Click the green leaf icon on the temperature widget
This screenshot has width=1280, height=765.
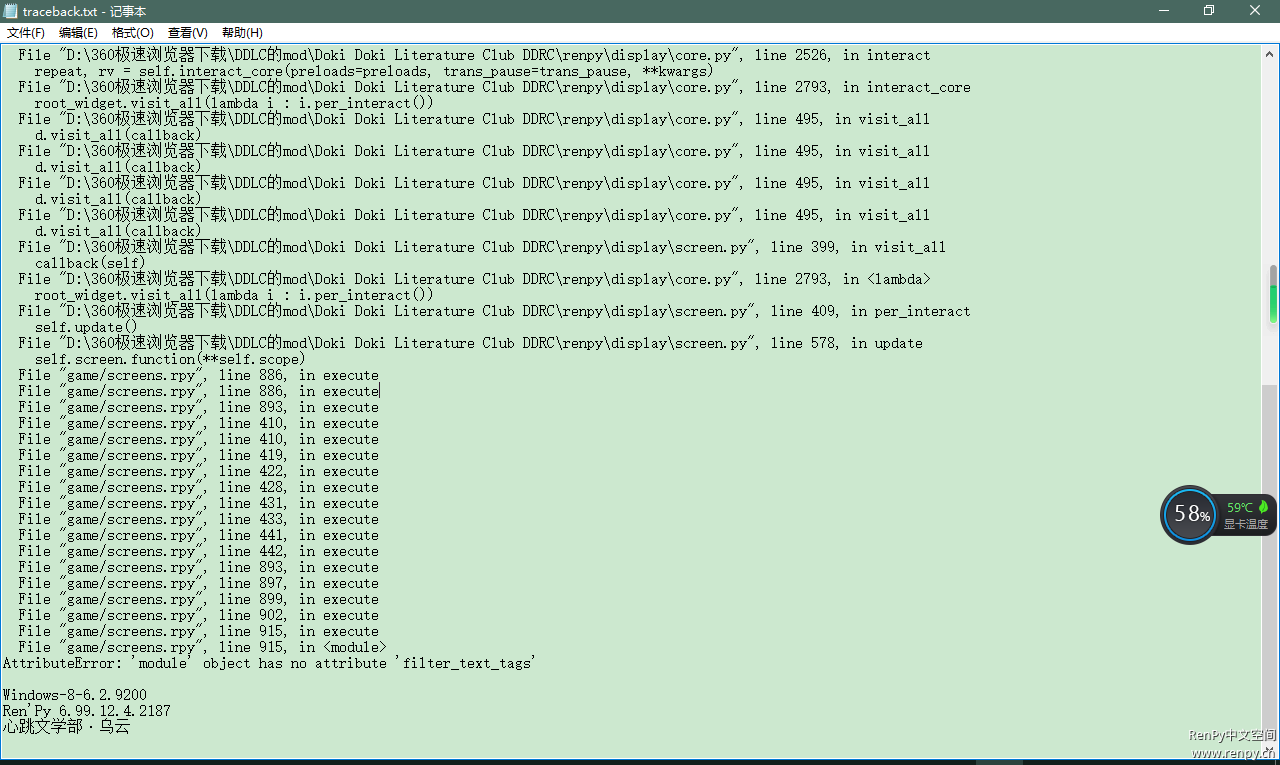(x=1263, y=507)
